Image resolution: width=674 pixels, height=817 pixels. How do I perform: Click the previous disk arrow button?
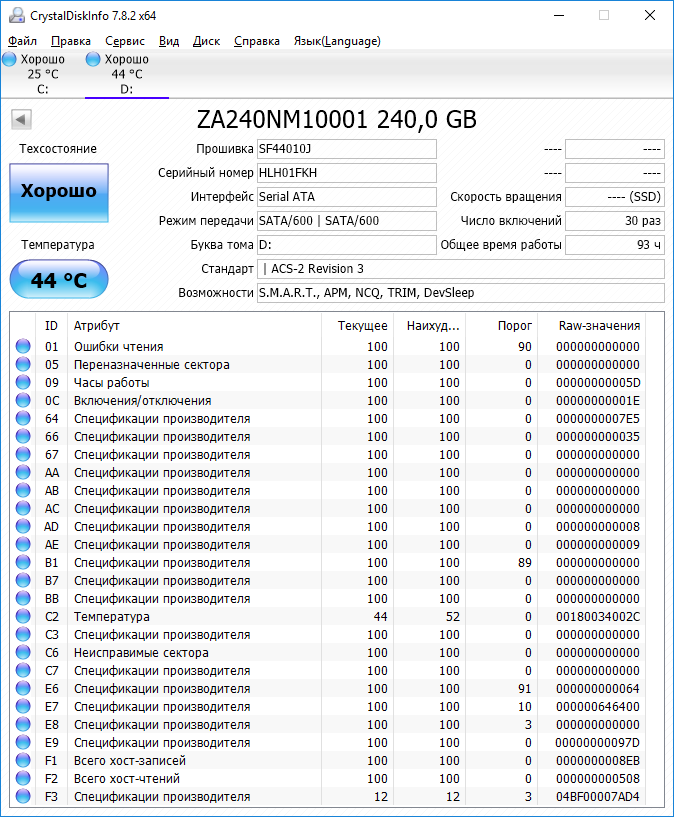tap(21, 119)
